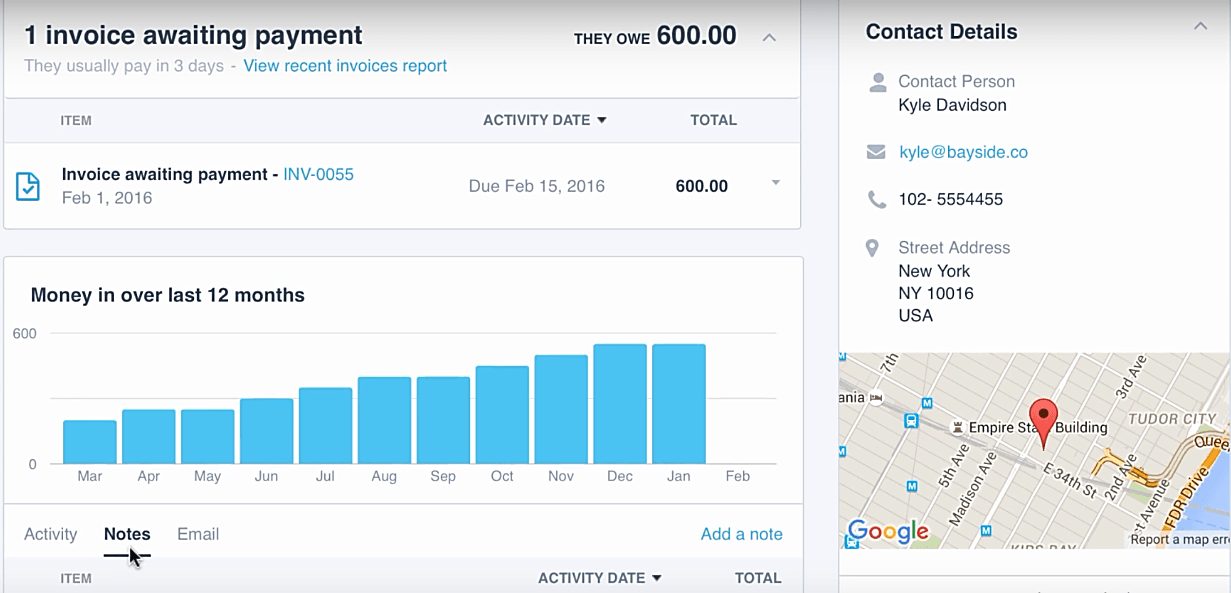The image size is (1231, 593).
Task: Click Report a map error link
Action: click(x=1180, y=540)
